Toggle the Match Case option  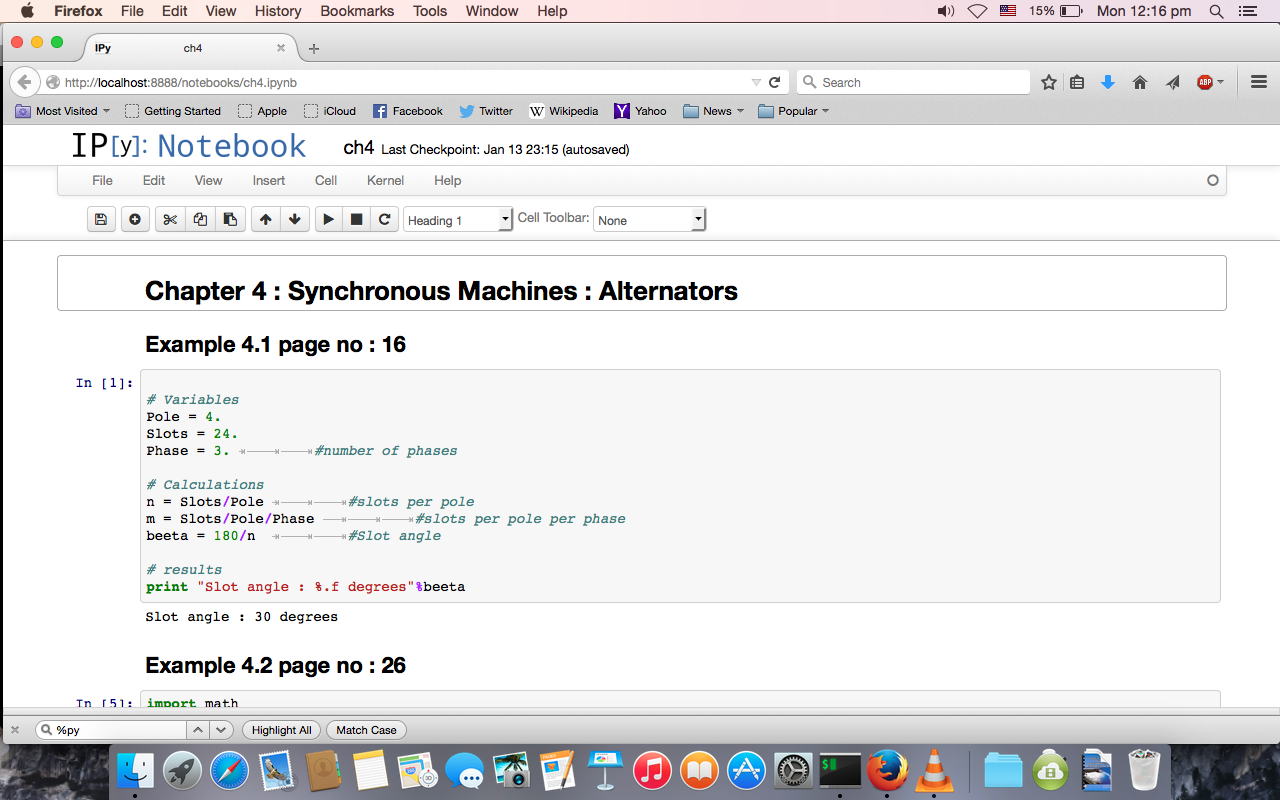click(x=366, y=730)
